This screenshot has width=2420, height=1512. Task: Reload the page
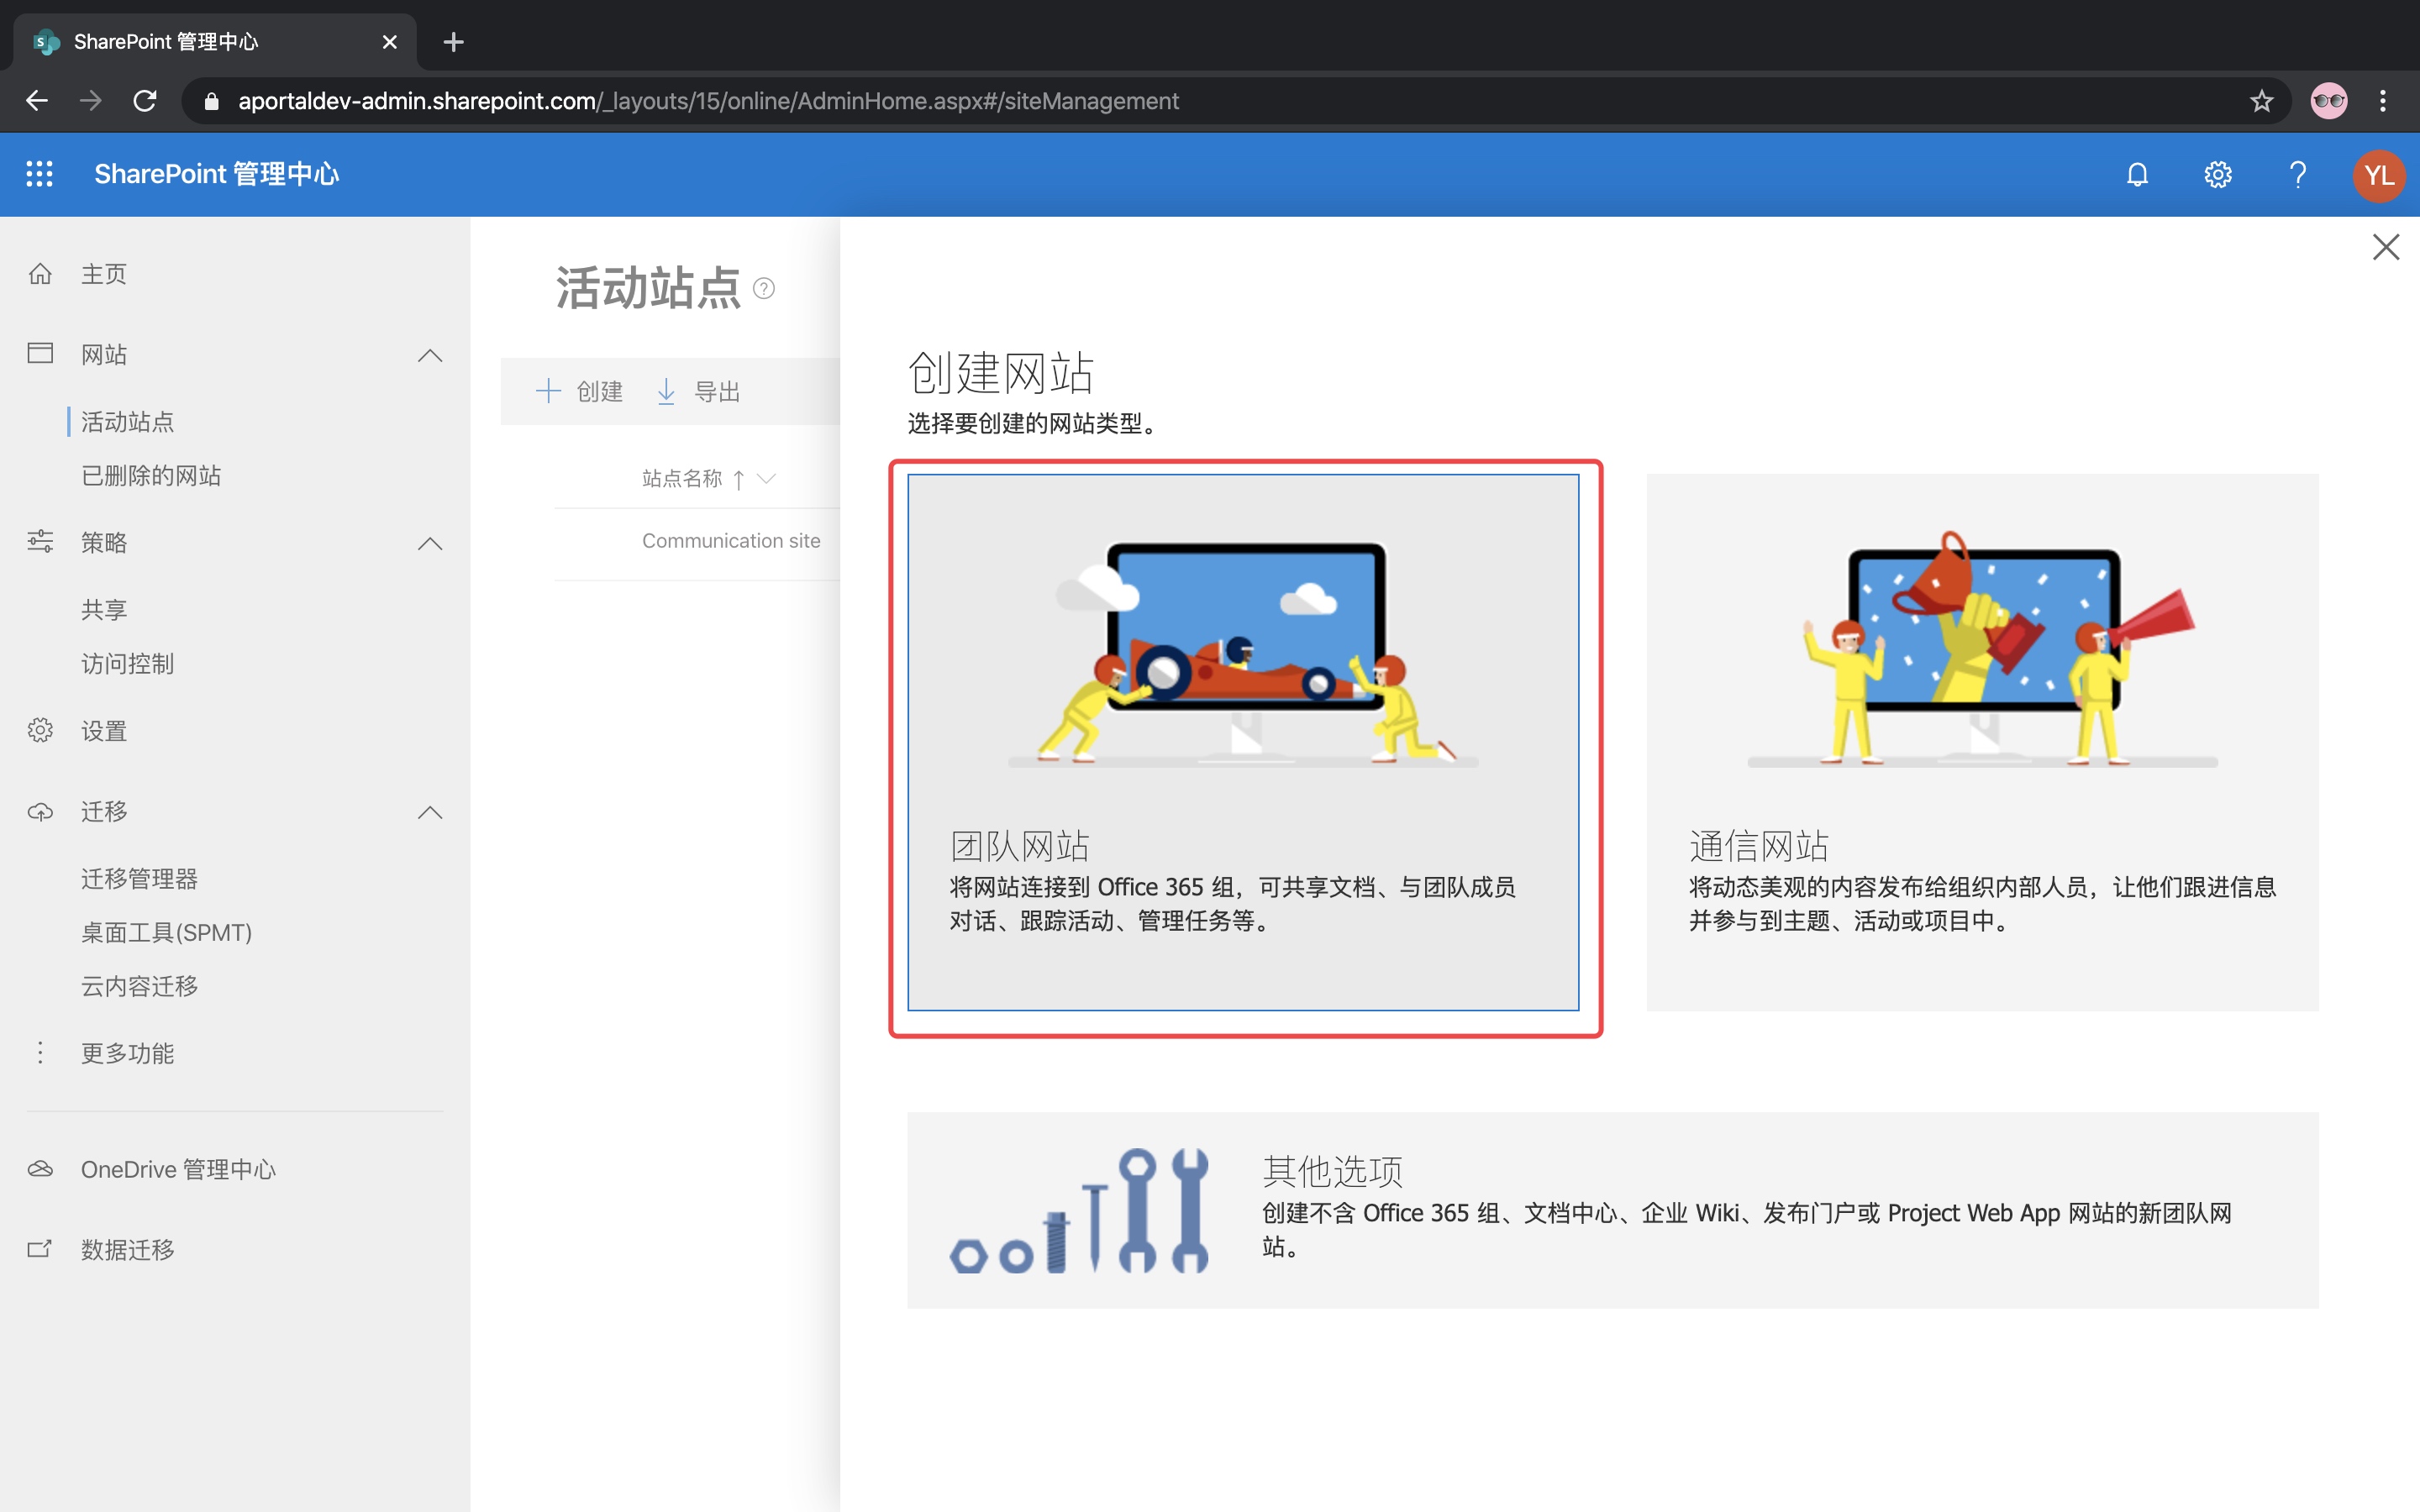pyautogui.click(x=145, y=101)
